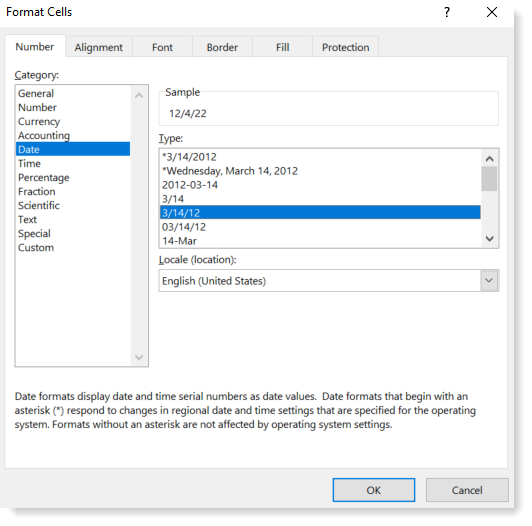This screenshot has width=532, height=526.
Task: Confirm the format with OK button
Action: coord(374,490)
